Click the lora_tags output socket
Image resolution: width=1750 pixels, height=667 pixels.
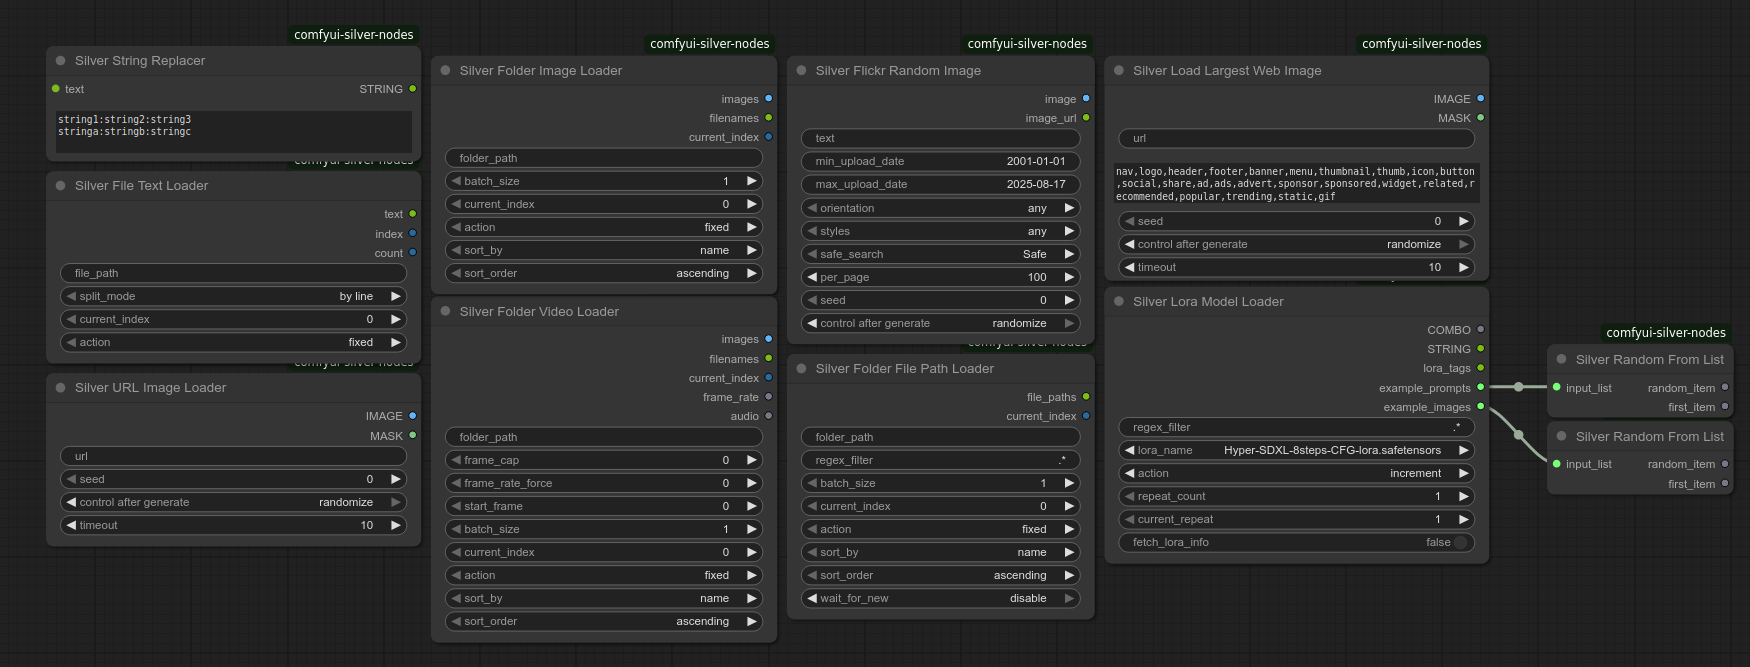1481,368
